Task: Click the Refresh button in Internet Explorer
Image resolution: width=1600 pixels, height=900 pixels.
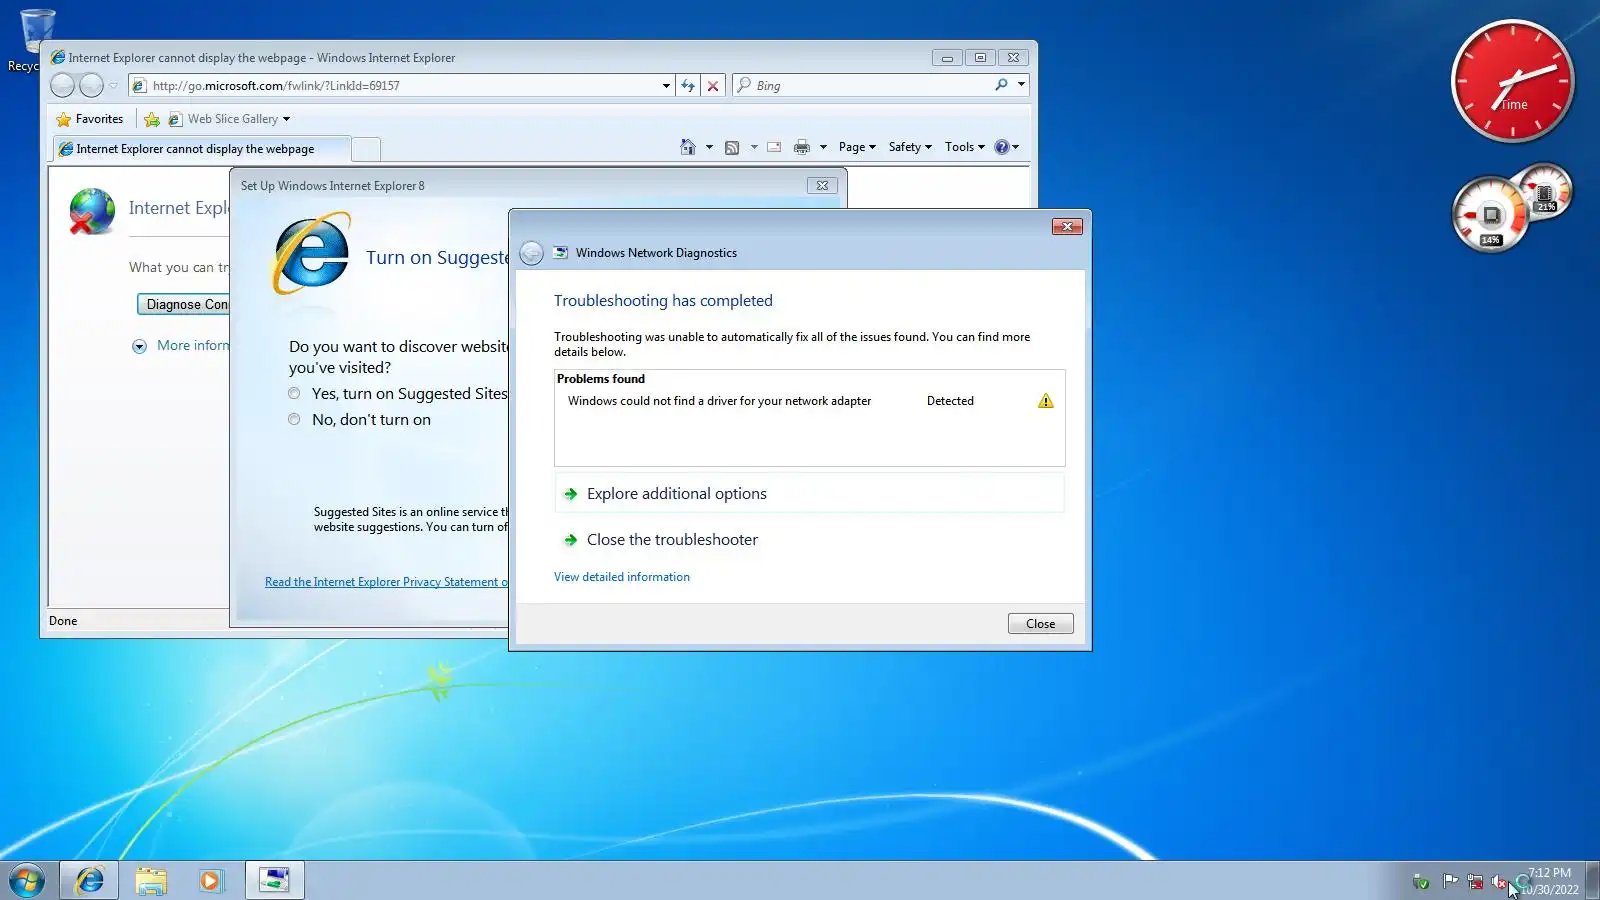Action: (x=688, y=86)
